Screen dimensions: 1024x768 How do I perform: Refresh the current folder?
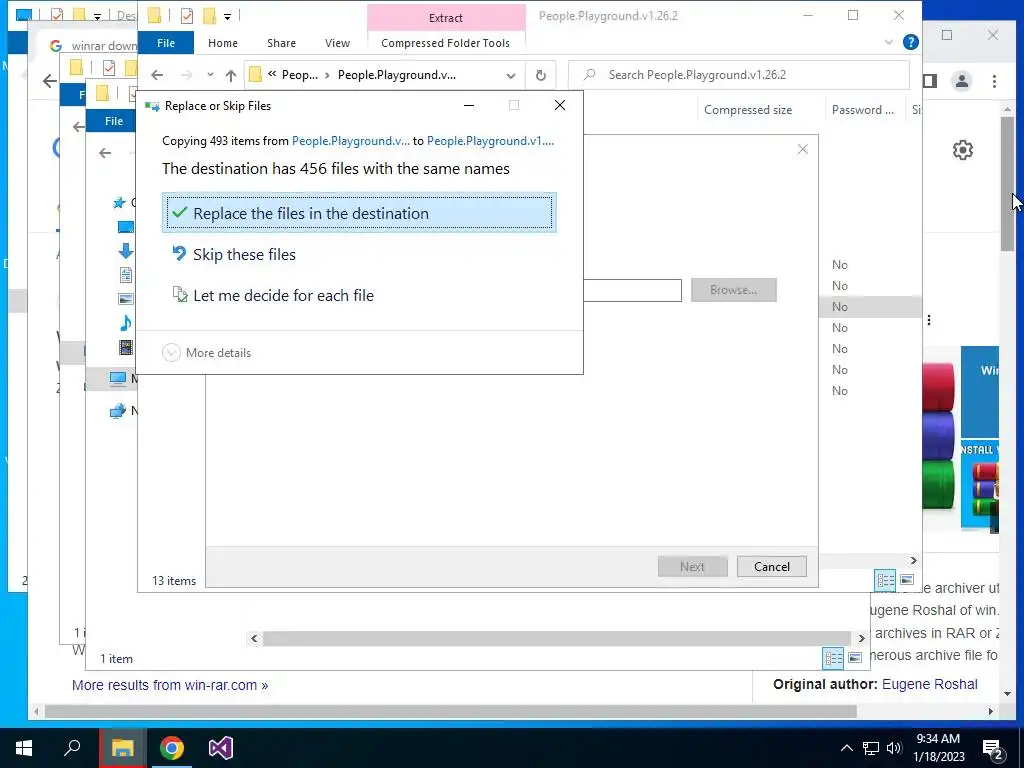pyautogui.click(x=541, y=75)
